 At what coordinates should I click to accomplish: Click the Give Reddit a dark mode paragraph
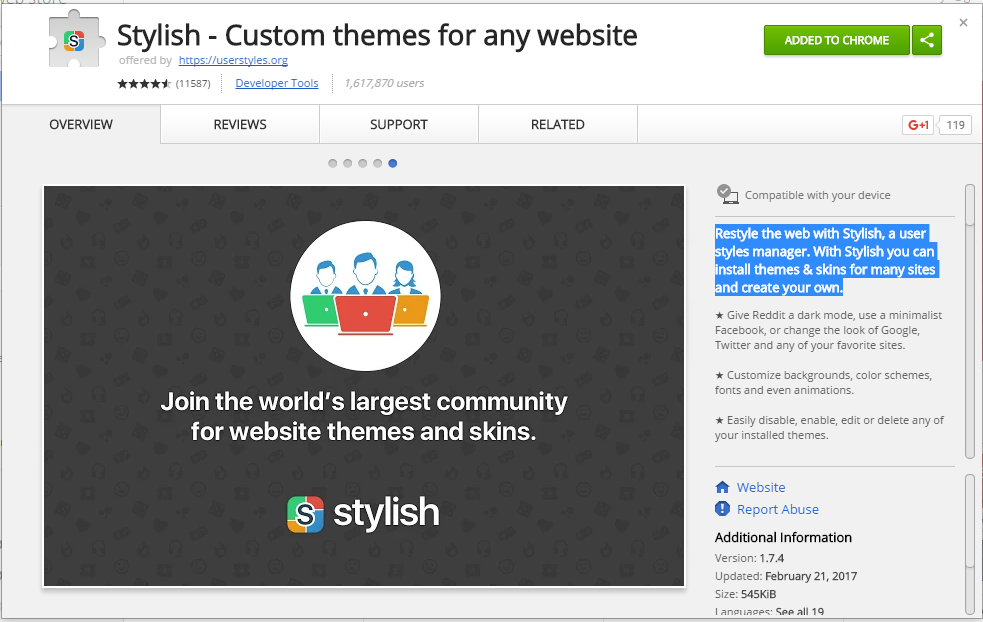(x=828, y=330)
